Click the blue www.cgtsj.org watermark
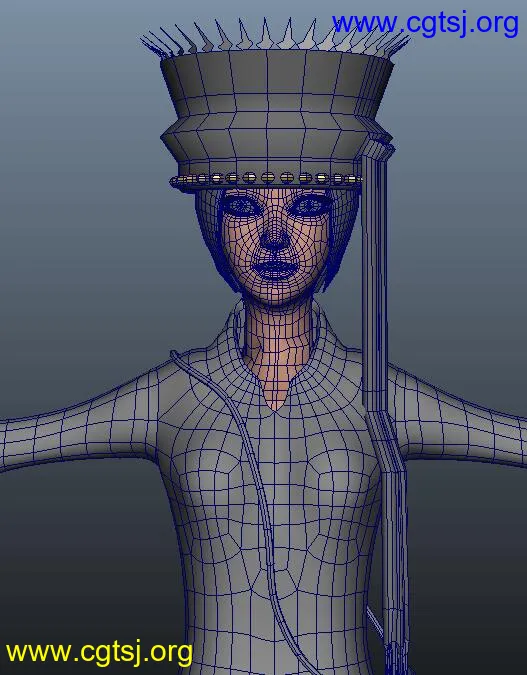Image resolution: width=527 pixels, height=675 pixels. (x=425, y=24)
